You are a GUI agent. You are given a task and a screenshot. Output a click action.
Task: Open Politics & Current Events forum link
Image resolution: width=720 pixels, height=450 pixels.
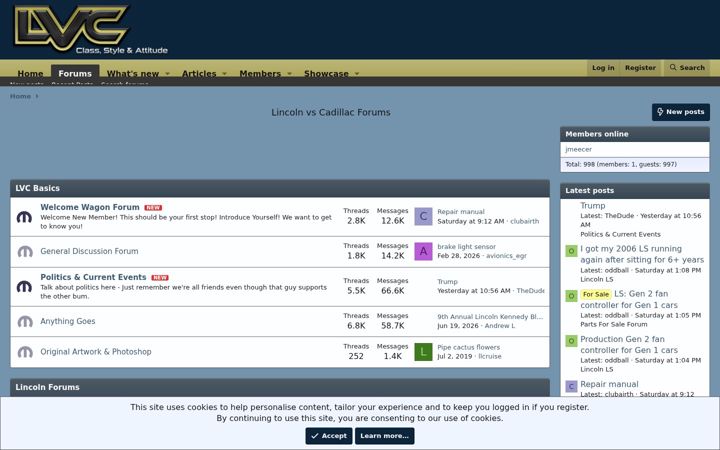(x=93, y=277)
